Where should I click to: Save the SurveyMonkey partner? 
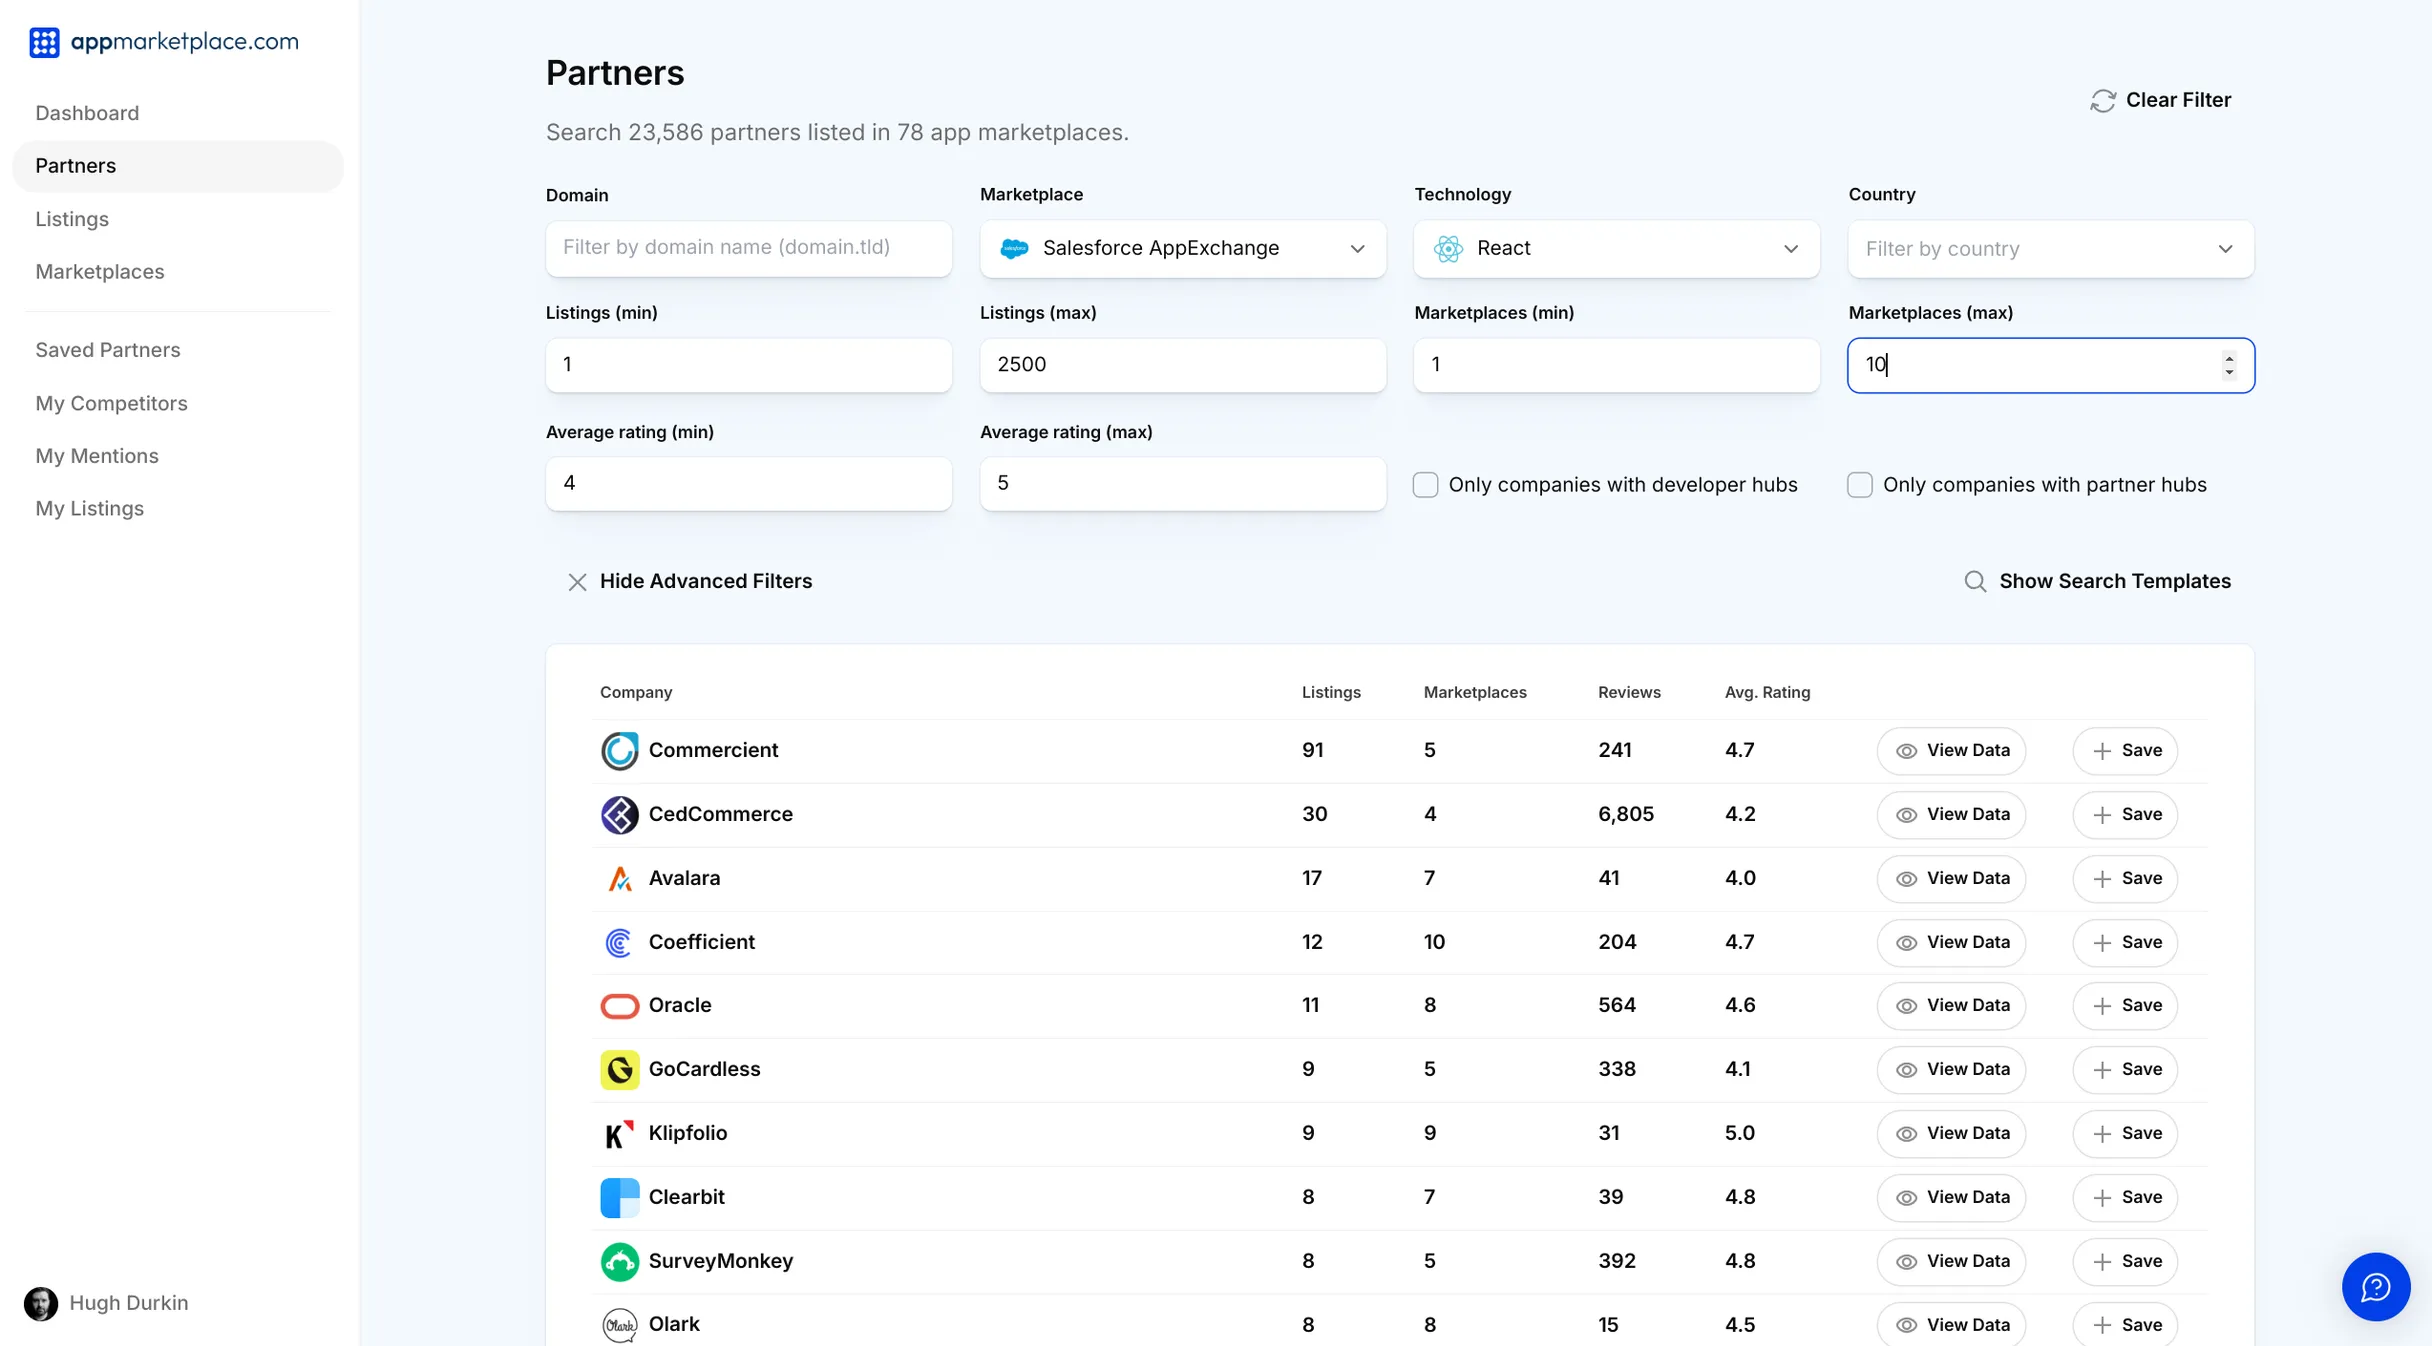click(x=2125, y=1262)
